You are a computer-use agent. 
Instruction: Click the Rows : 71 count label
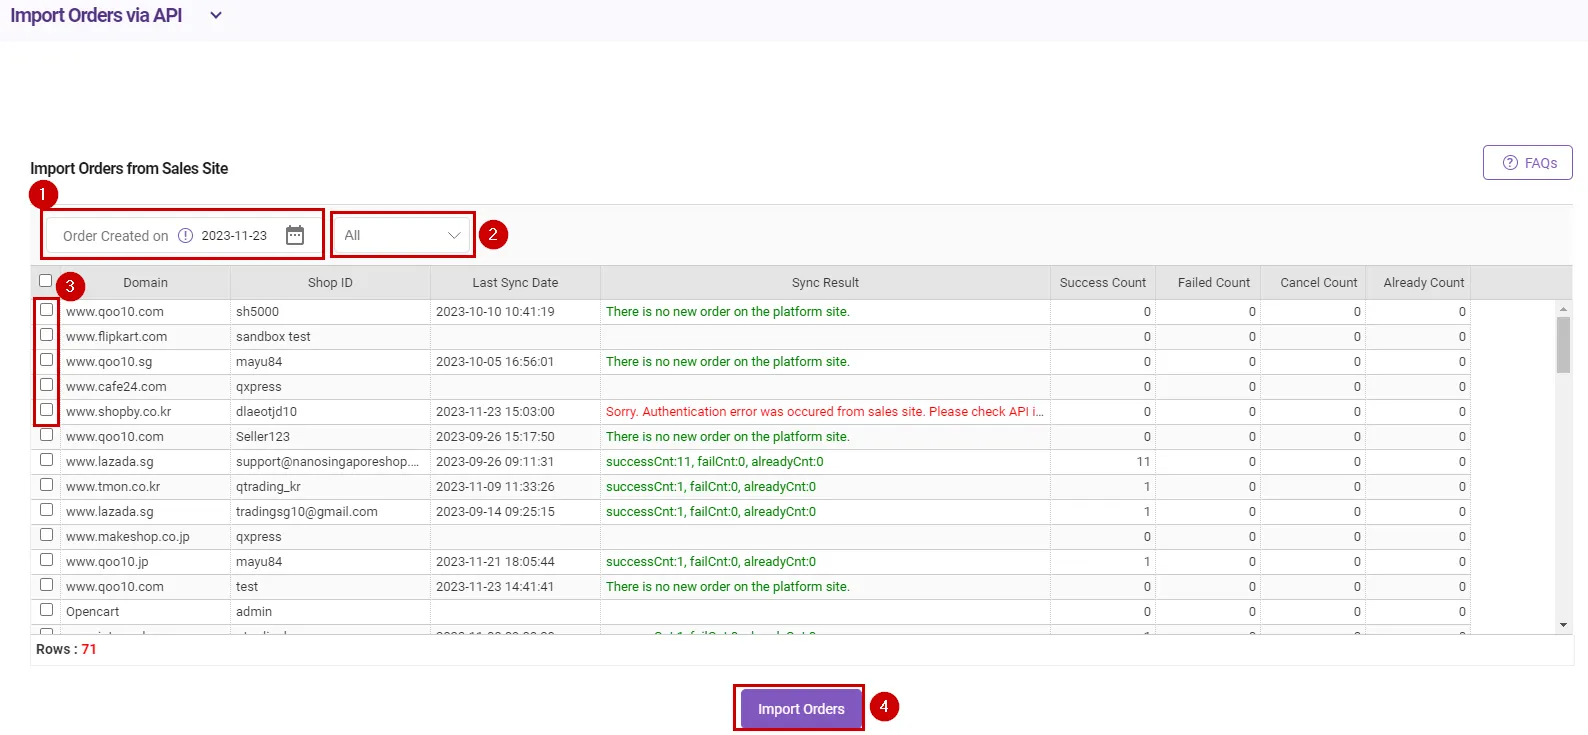click(66, 649)
